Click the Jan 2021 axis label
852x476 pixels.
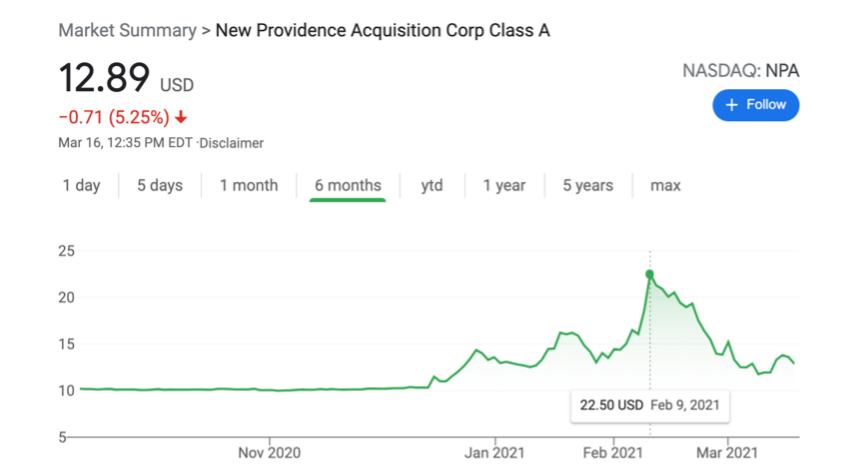496,453
